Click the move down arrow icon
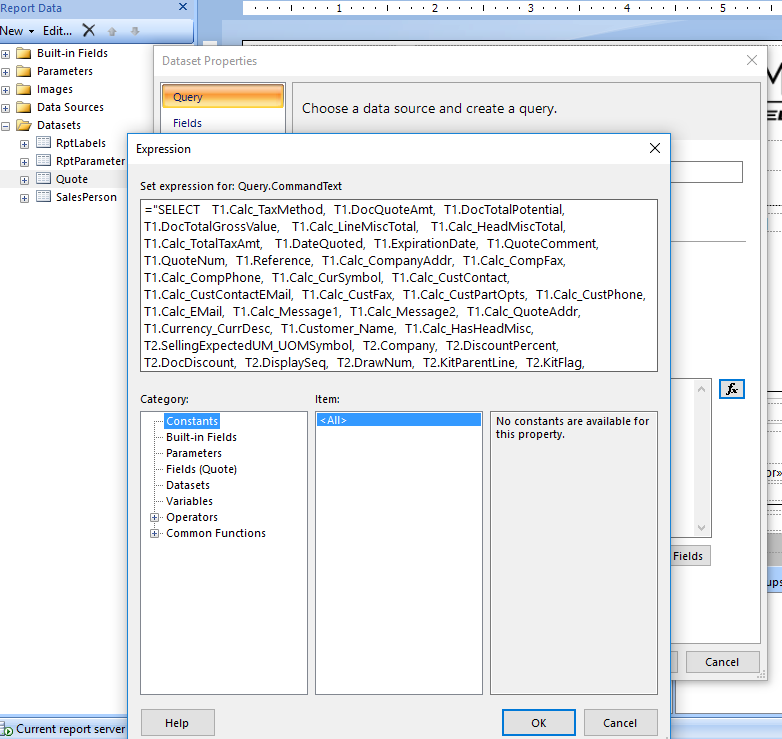 pos(135,31)
